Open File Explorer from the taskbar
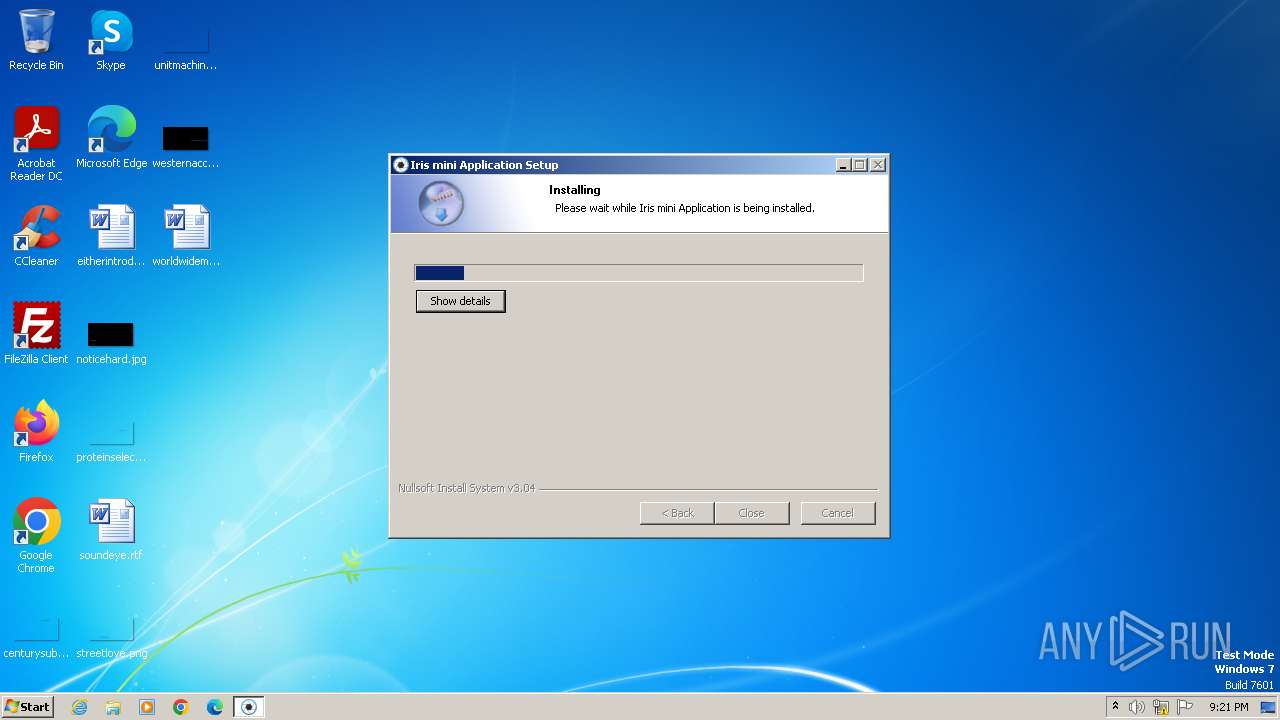Screen dimensions: 1280x720 coord(113,707)
